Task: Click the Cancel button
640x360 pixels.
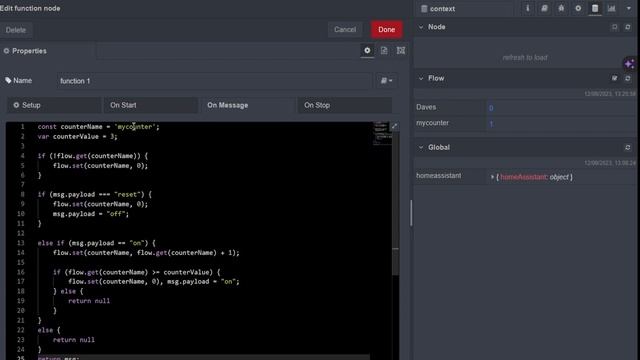Action: click(345, 29)
